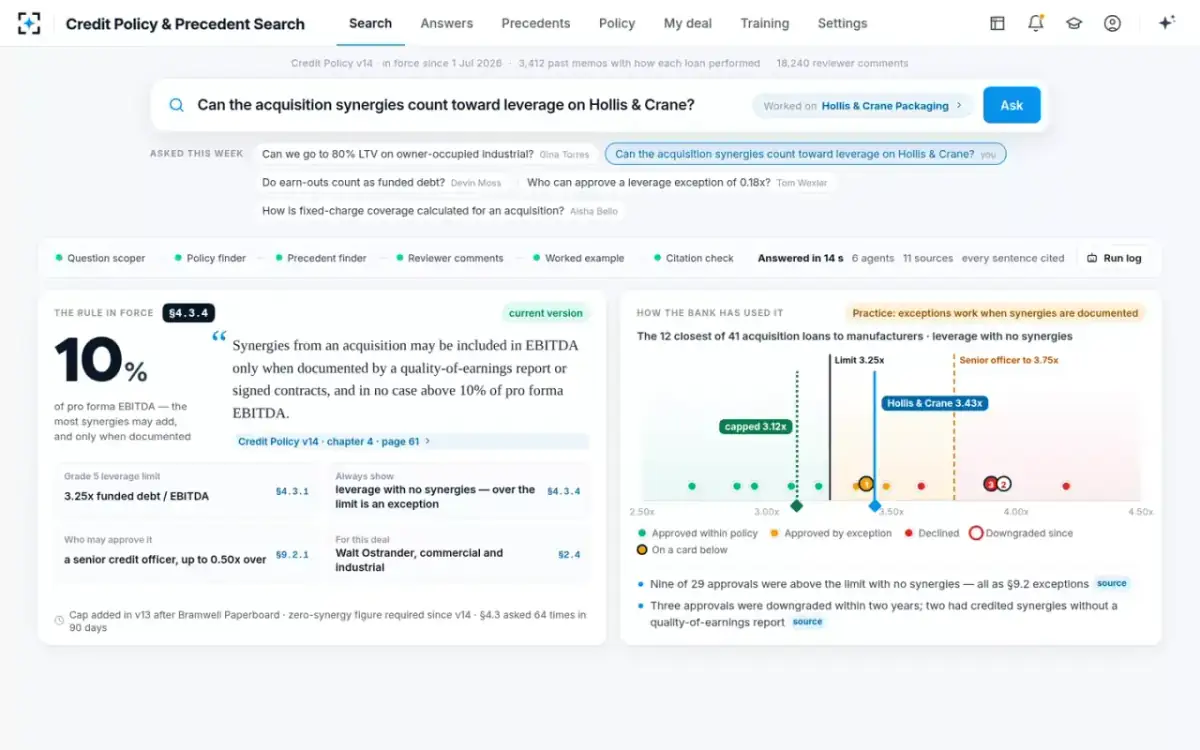This screenshot has height=750, width=1200.
Task: Select the highlighted acquisition synergies question chip
Action: click(x=805, y=154)
